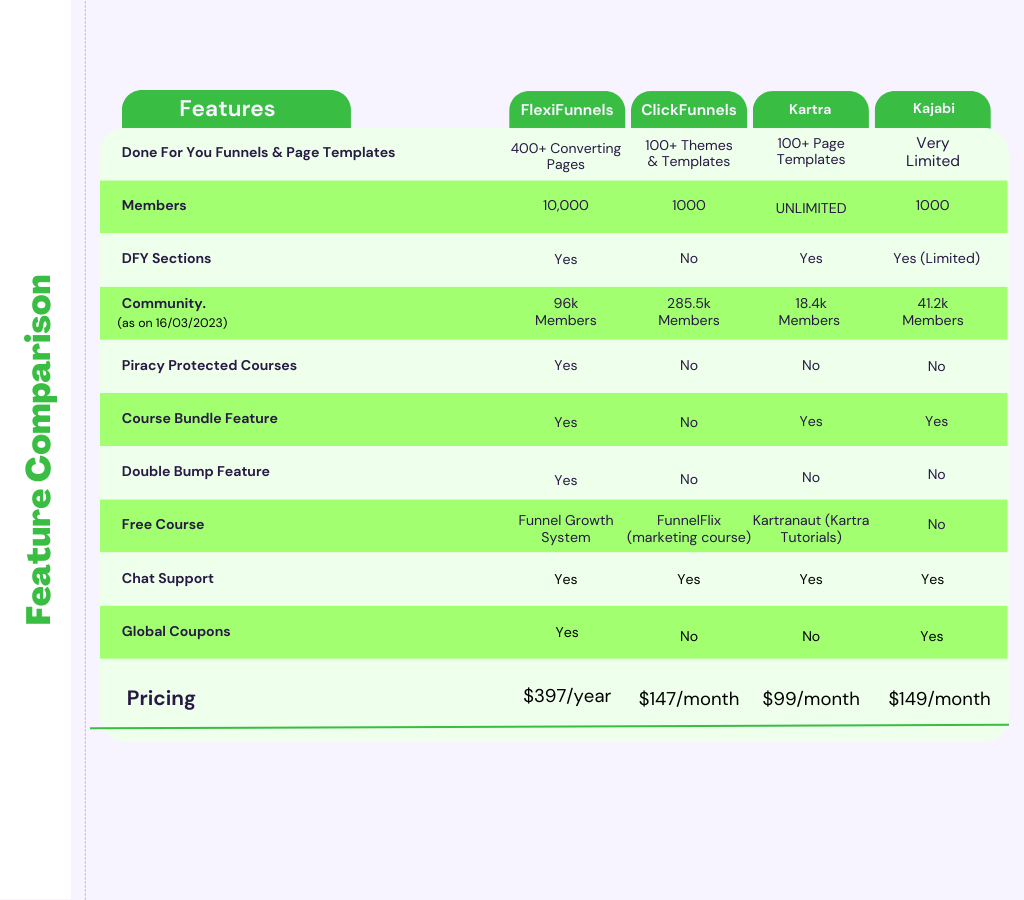Viewport: 1024px width, 900px height.
Task: Click the 285.5k Members cell
Action: pyautogui.click(x=689, y=312)
